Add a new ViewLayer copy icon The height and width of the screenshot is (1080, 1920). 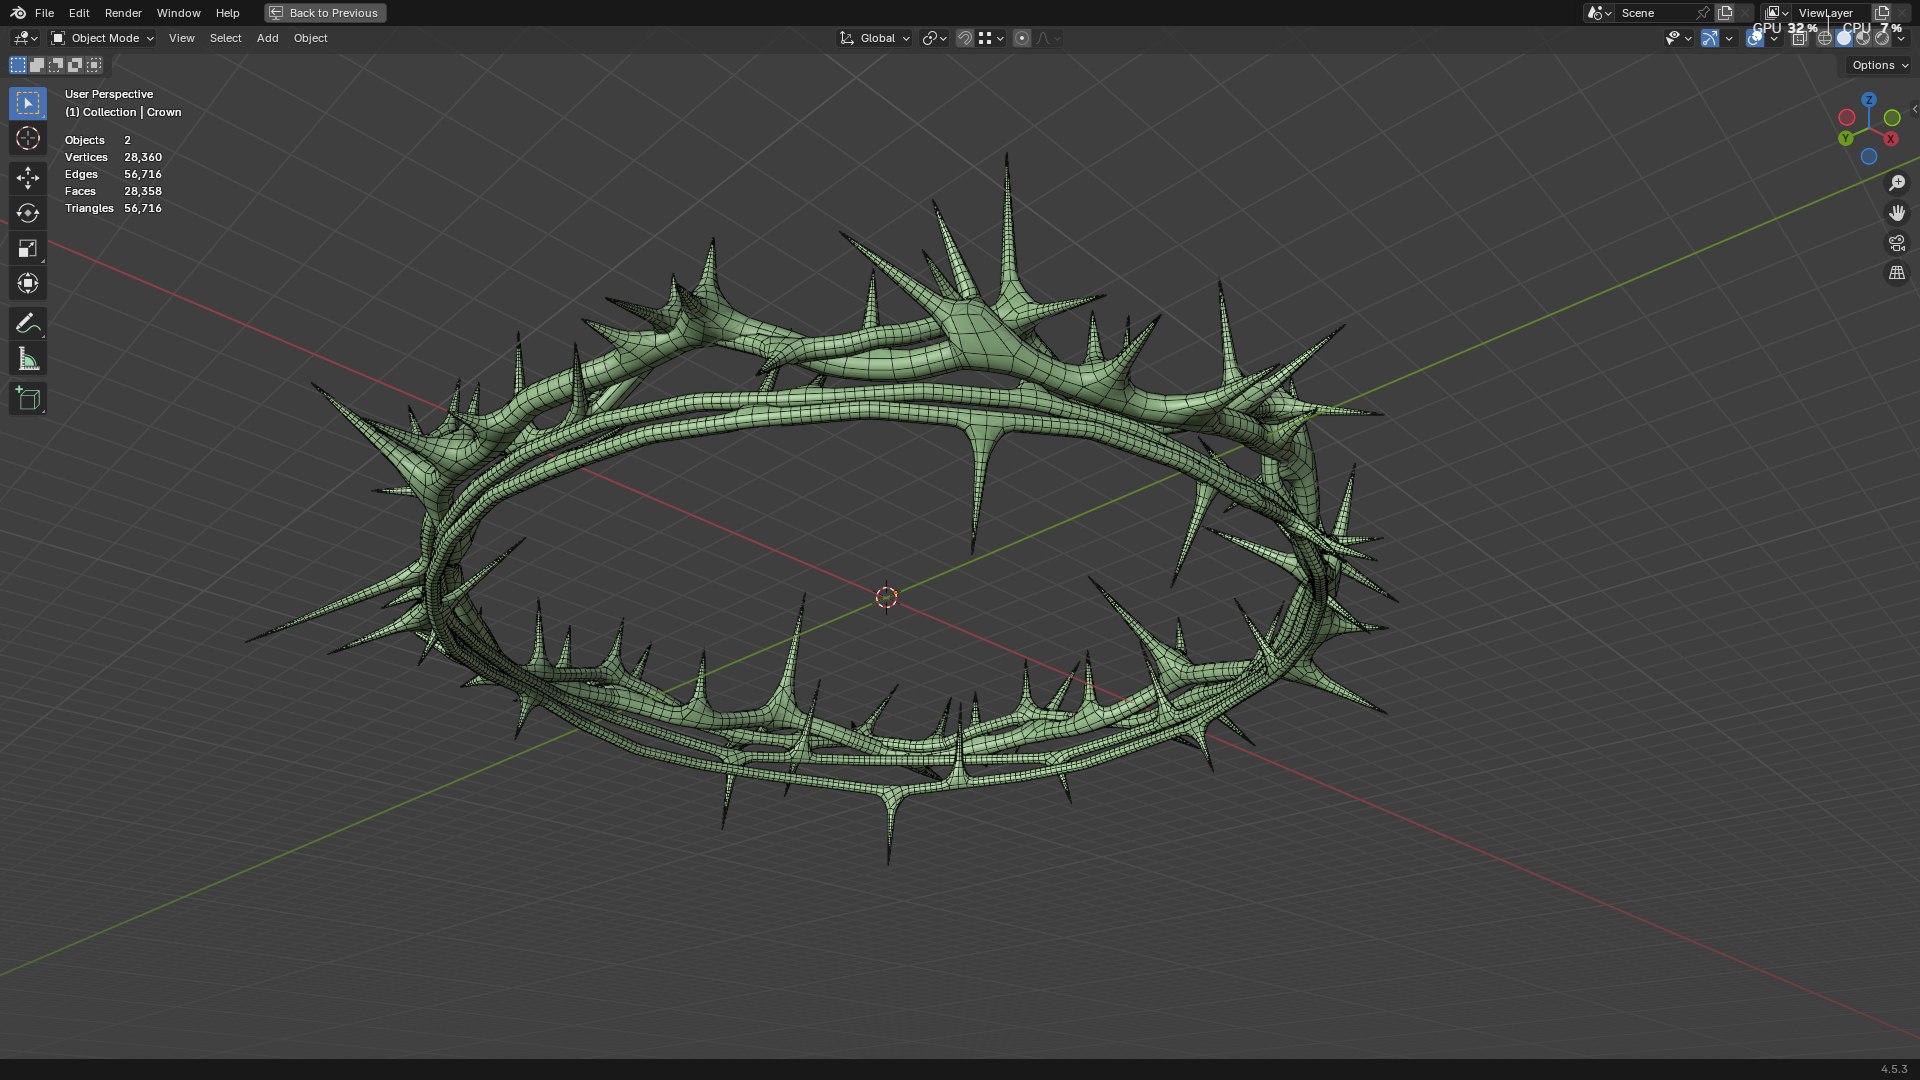coord(1881,13)
